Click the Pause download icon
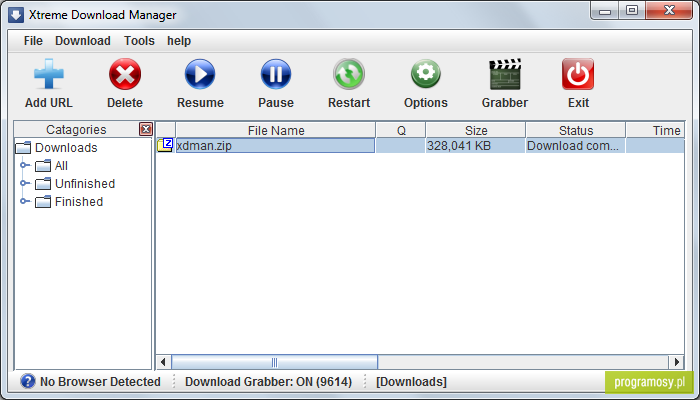Viewport: 700px width, 400px height. point(276,74)
